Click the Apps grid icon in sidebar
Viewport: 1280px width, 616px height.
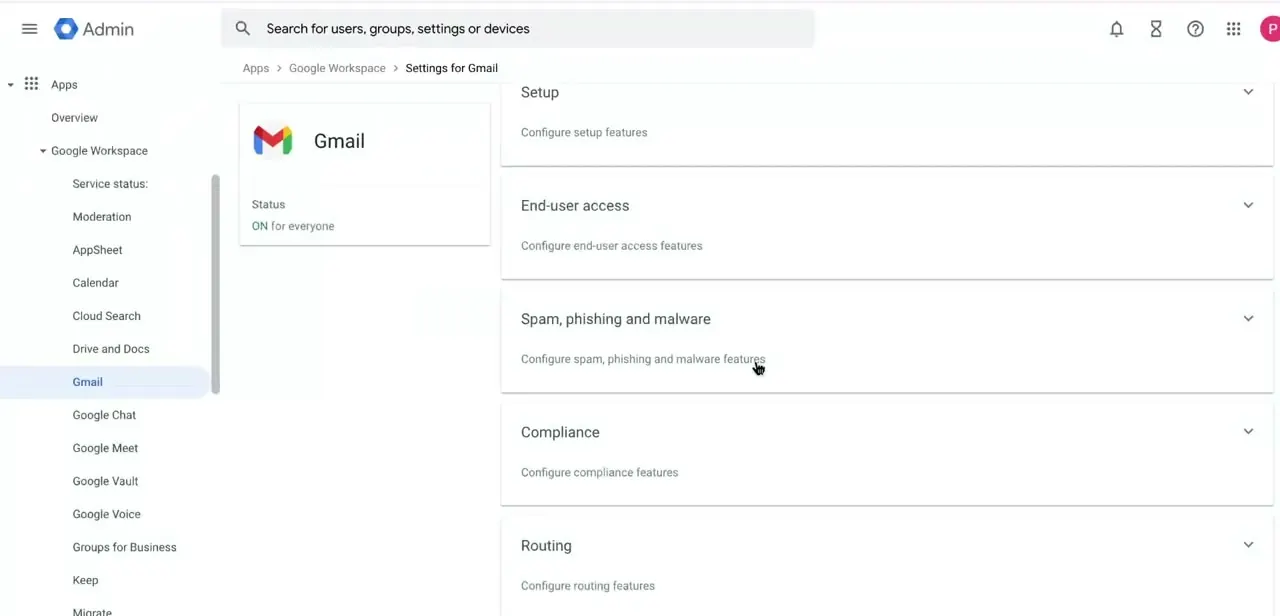31,84
